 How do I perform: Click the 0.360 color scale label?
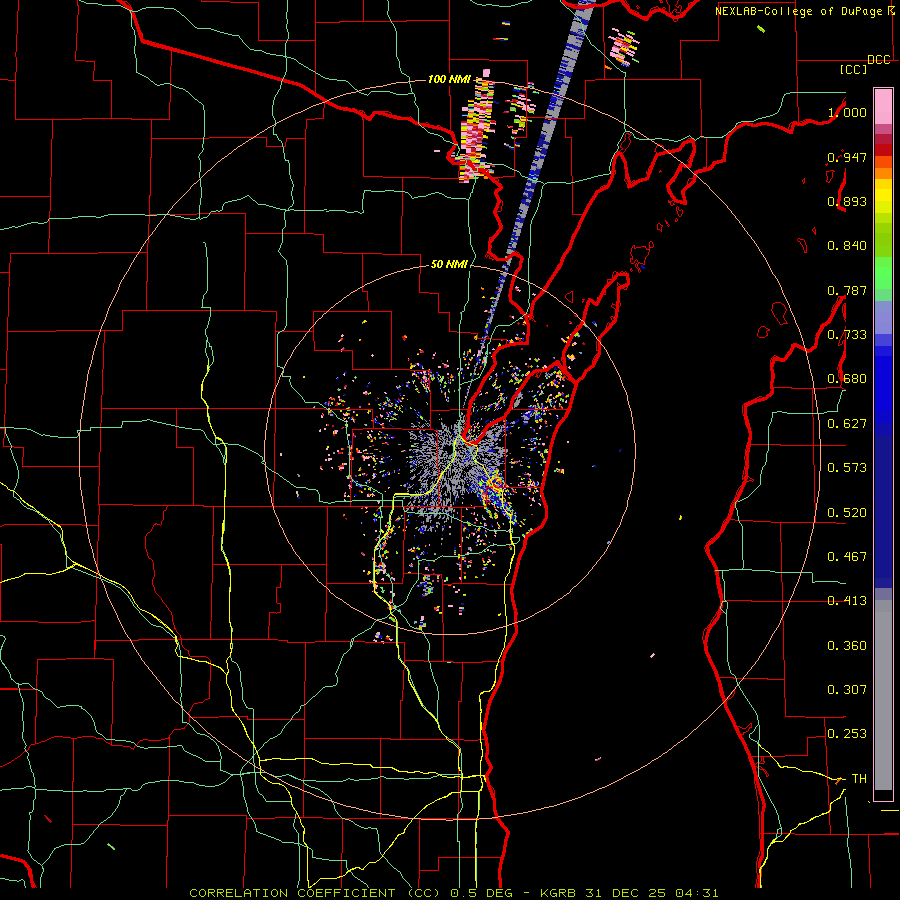tap(847, 645)
